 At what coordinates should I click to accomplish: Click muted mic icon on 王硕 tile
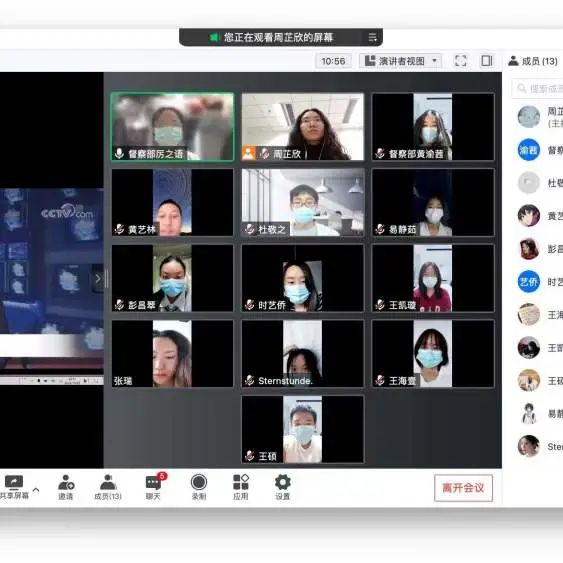(249, 456)
